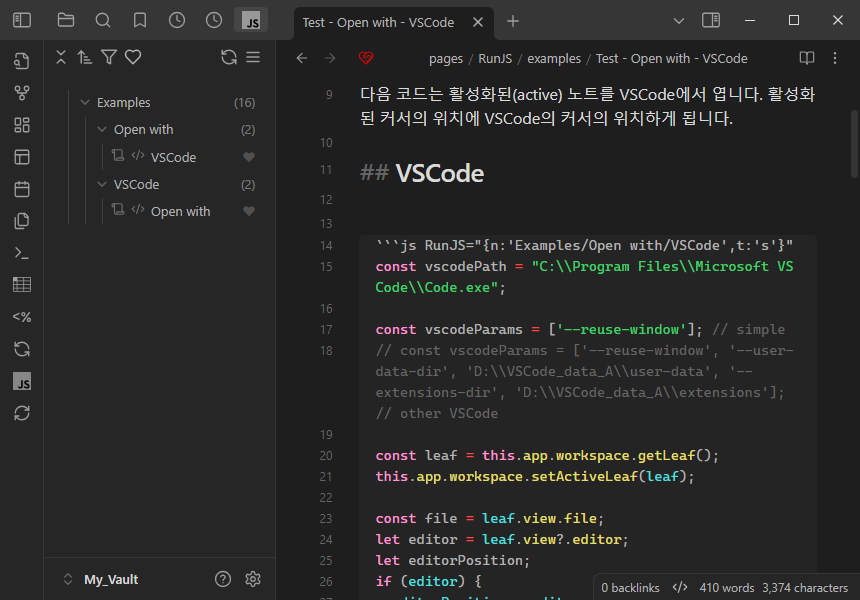Click the upper sync arrows ribbon icon
The image size is (860, 600).
coord(22,349)
